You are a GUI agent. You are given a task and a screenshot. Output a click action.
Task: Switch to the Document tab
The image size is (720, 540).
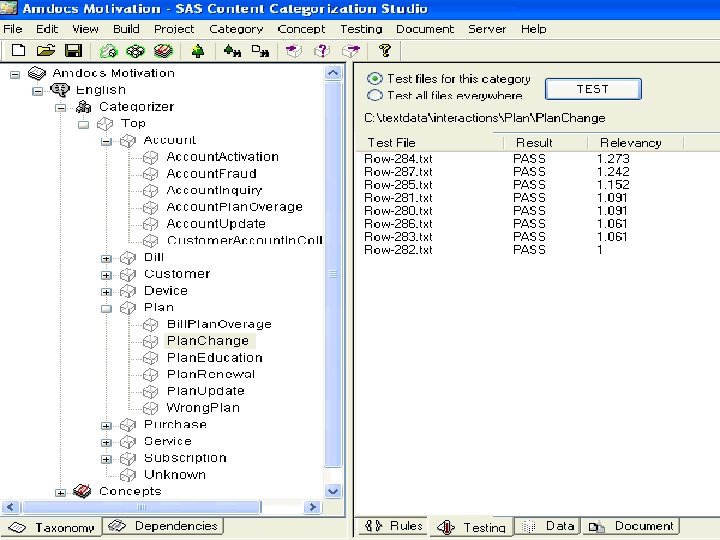[x=631, y=525]
